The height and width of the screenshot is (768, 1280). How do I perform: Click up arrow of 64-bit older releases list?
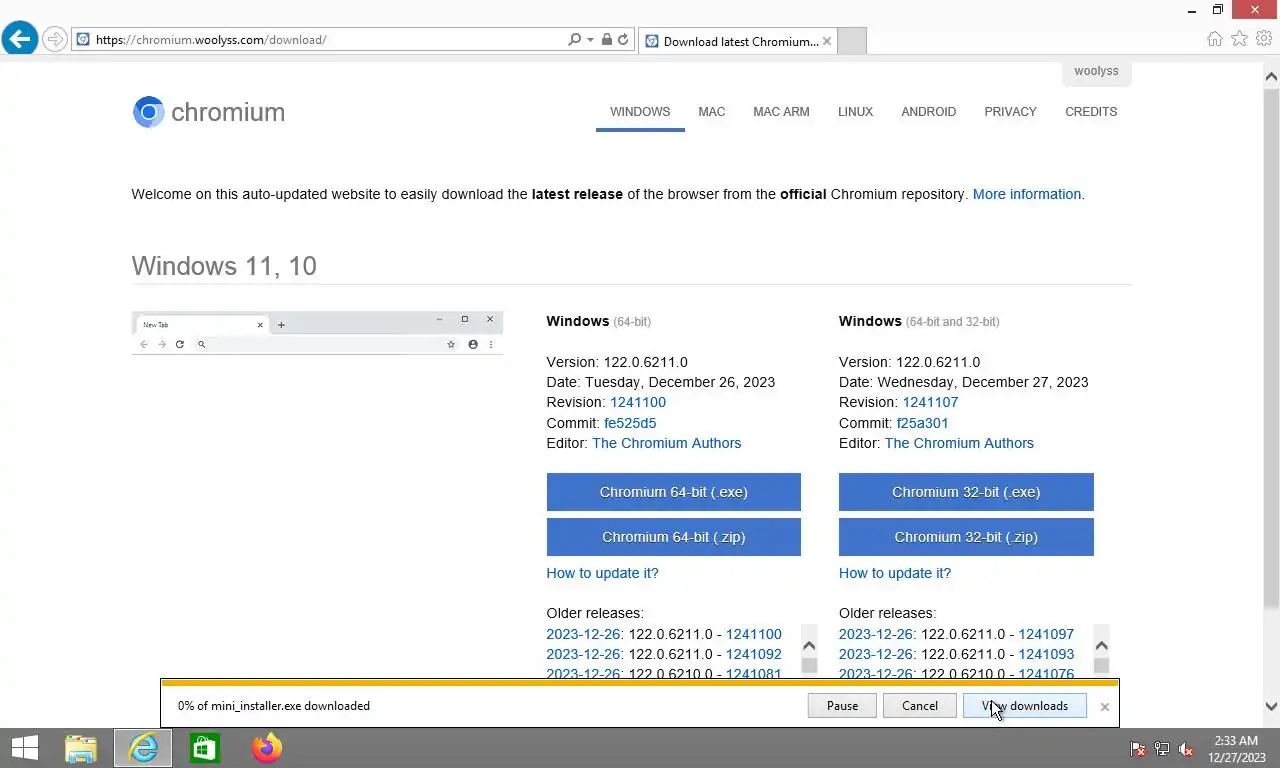(809, 645)
